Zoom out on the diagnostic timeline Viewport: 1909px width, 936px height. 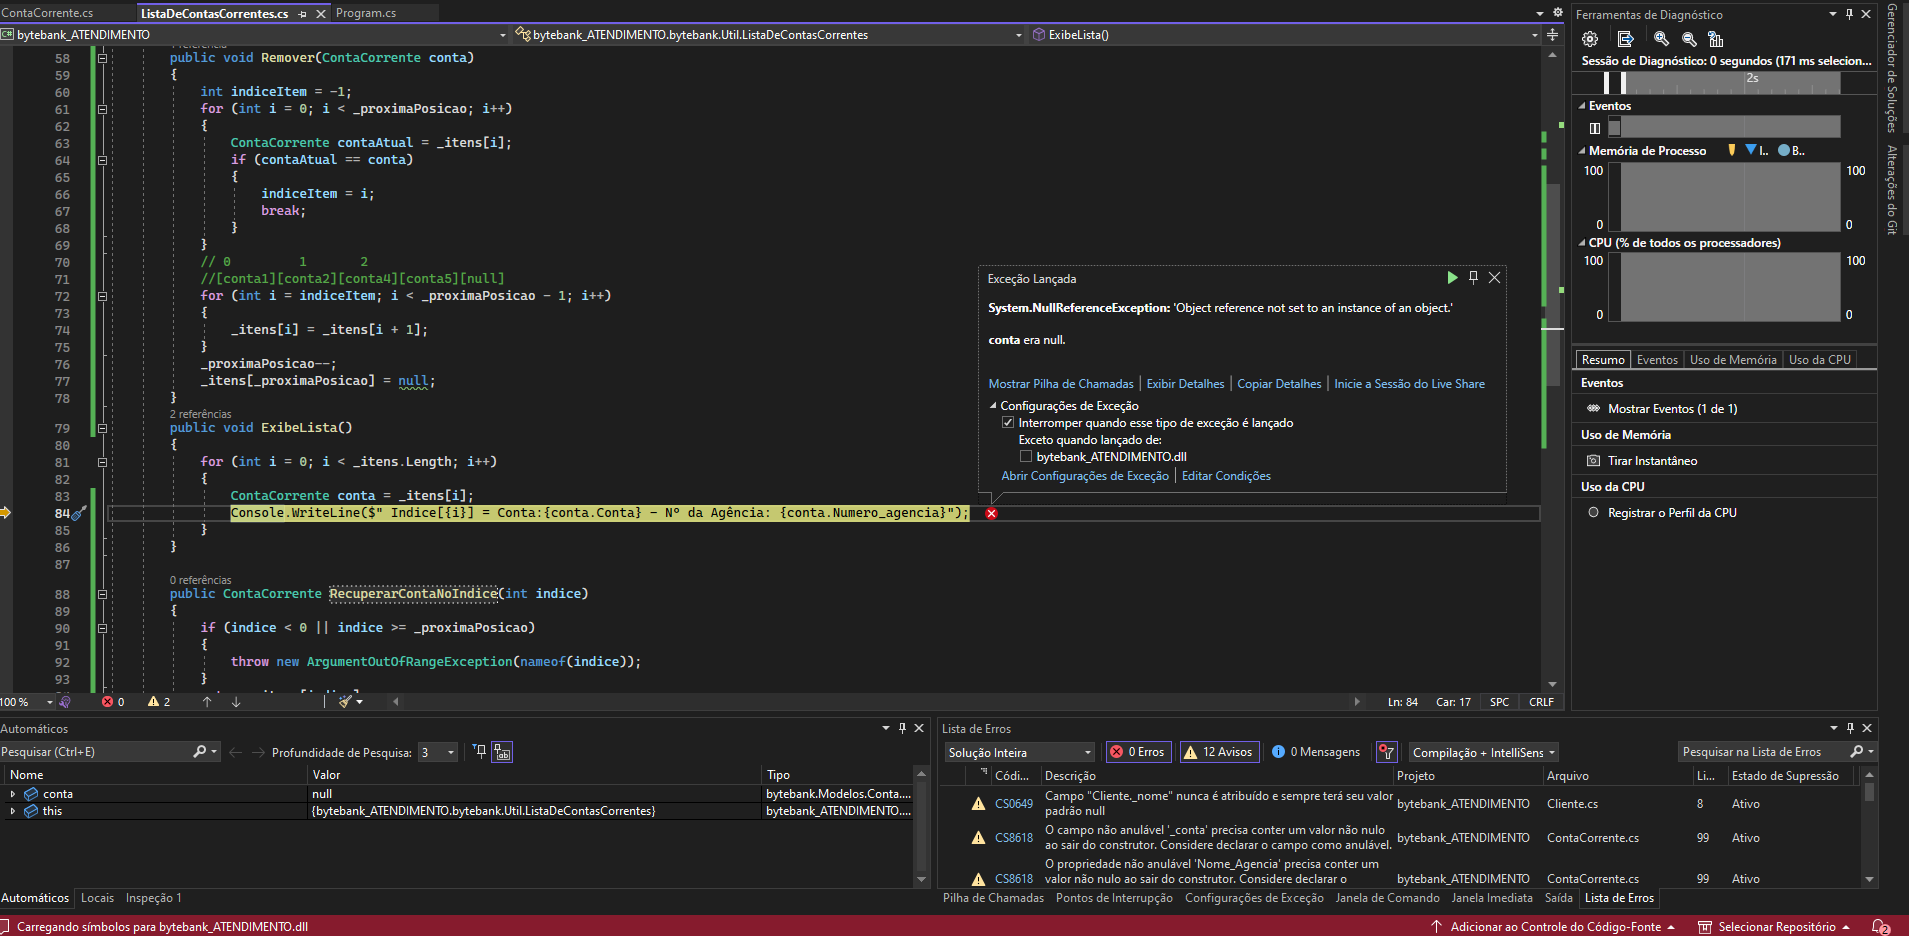coord(1689,39)
